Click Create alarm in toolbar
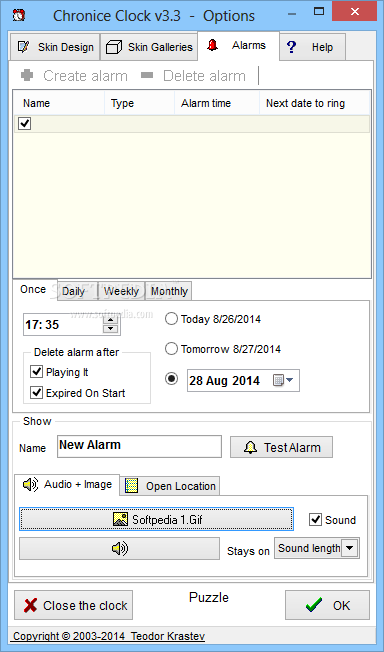This screenshot has width=384, height=652. click(x=74, y=76)
